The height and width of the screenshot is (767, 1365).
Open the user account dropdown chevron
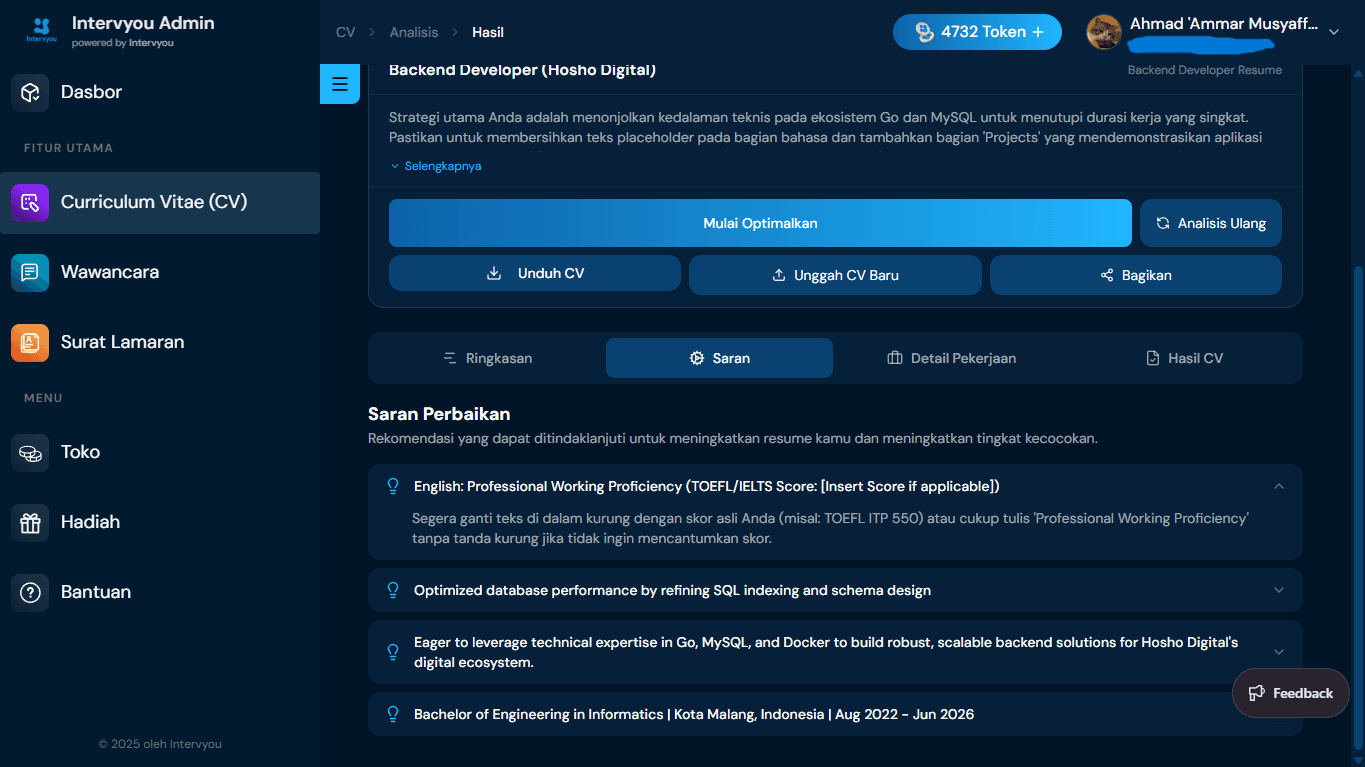tap(1333, 32)
